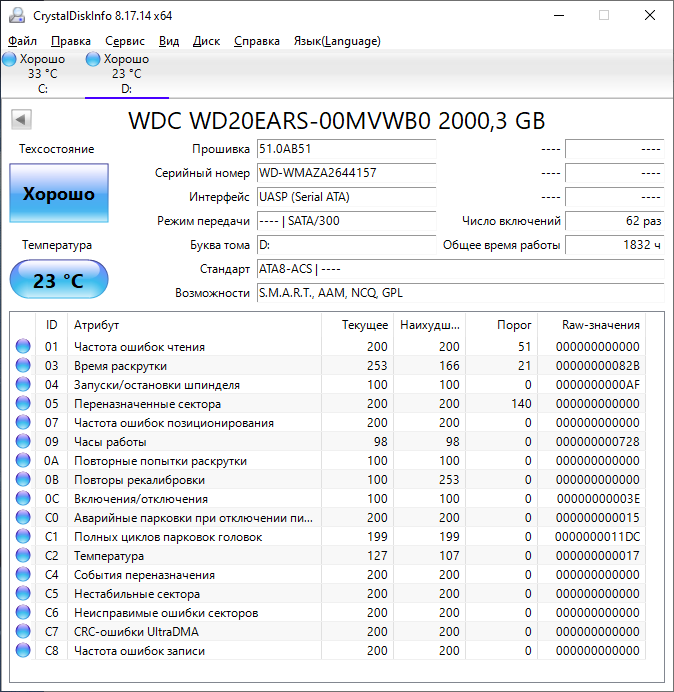Click the Raw-значения column header

[601, 325]
